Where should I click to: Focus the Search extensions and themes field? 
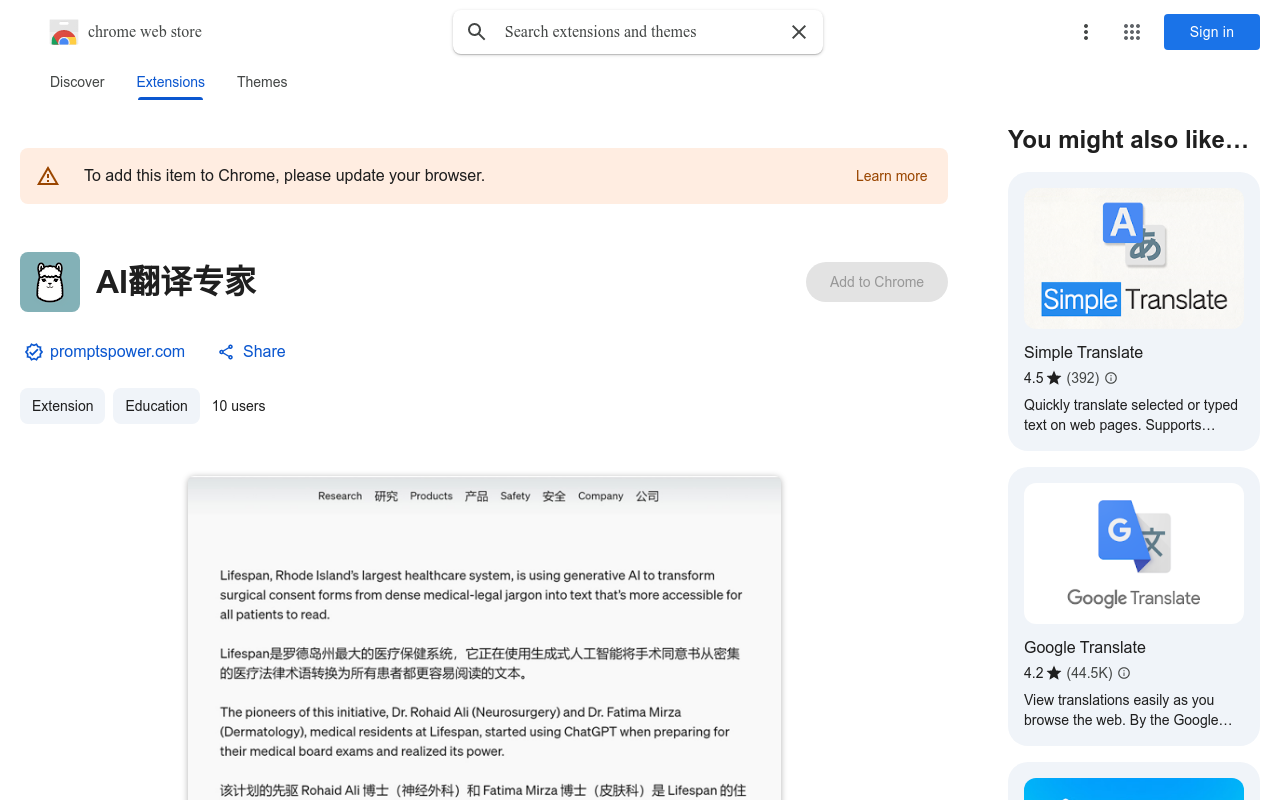638,32
